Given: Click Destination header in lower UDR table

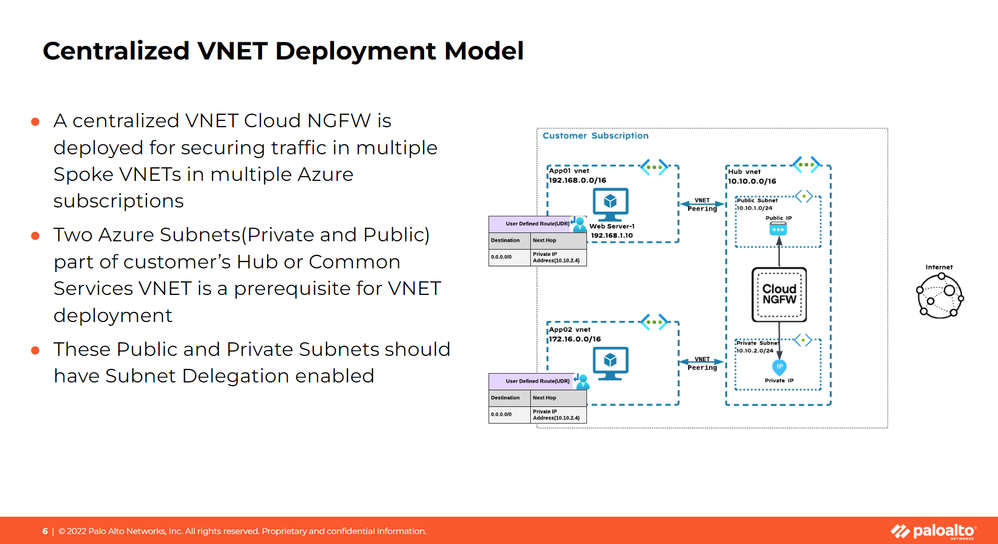Looking at the screenshot, I should point(509,398).
